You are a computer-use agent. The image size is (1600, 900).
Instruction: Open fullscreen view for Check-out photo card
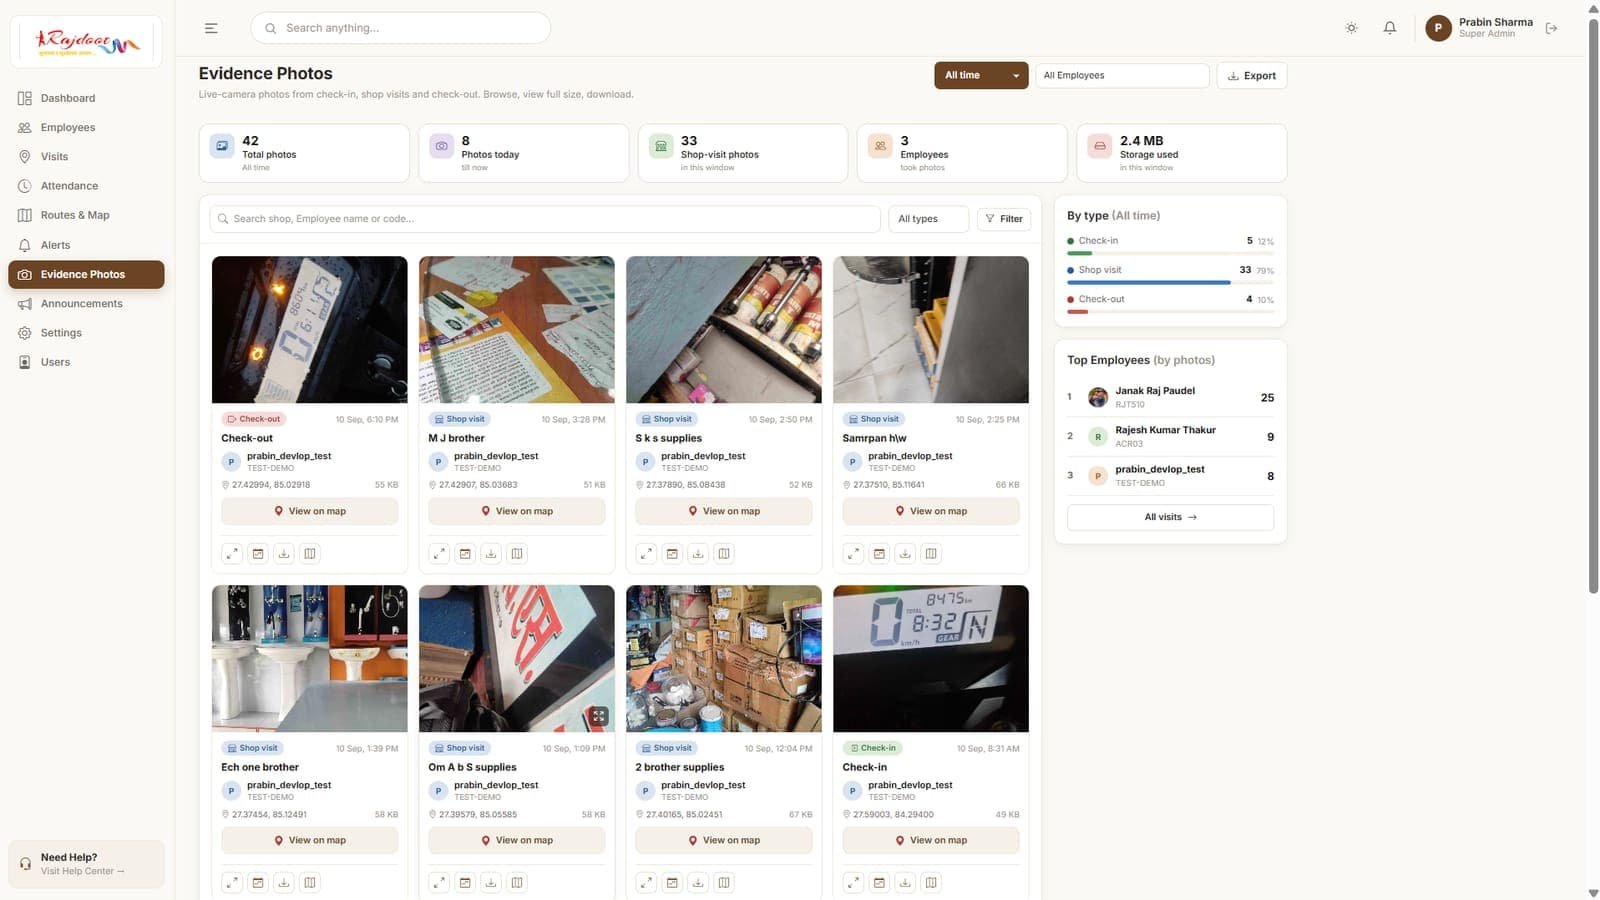pyautogui.click(x=232, y=554)
